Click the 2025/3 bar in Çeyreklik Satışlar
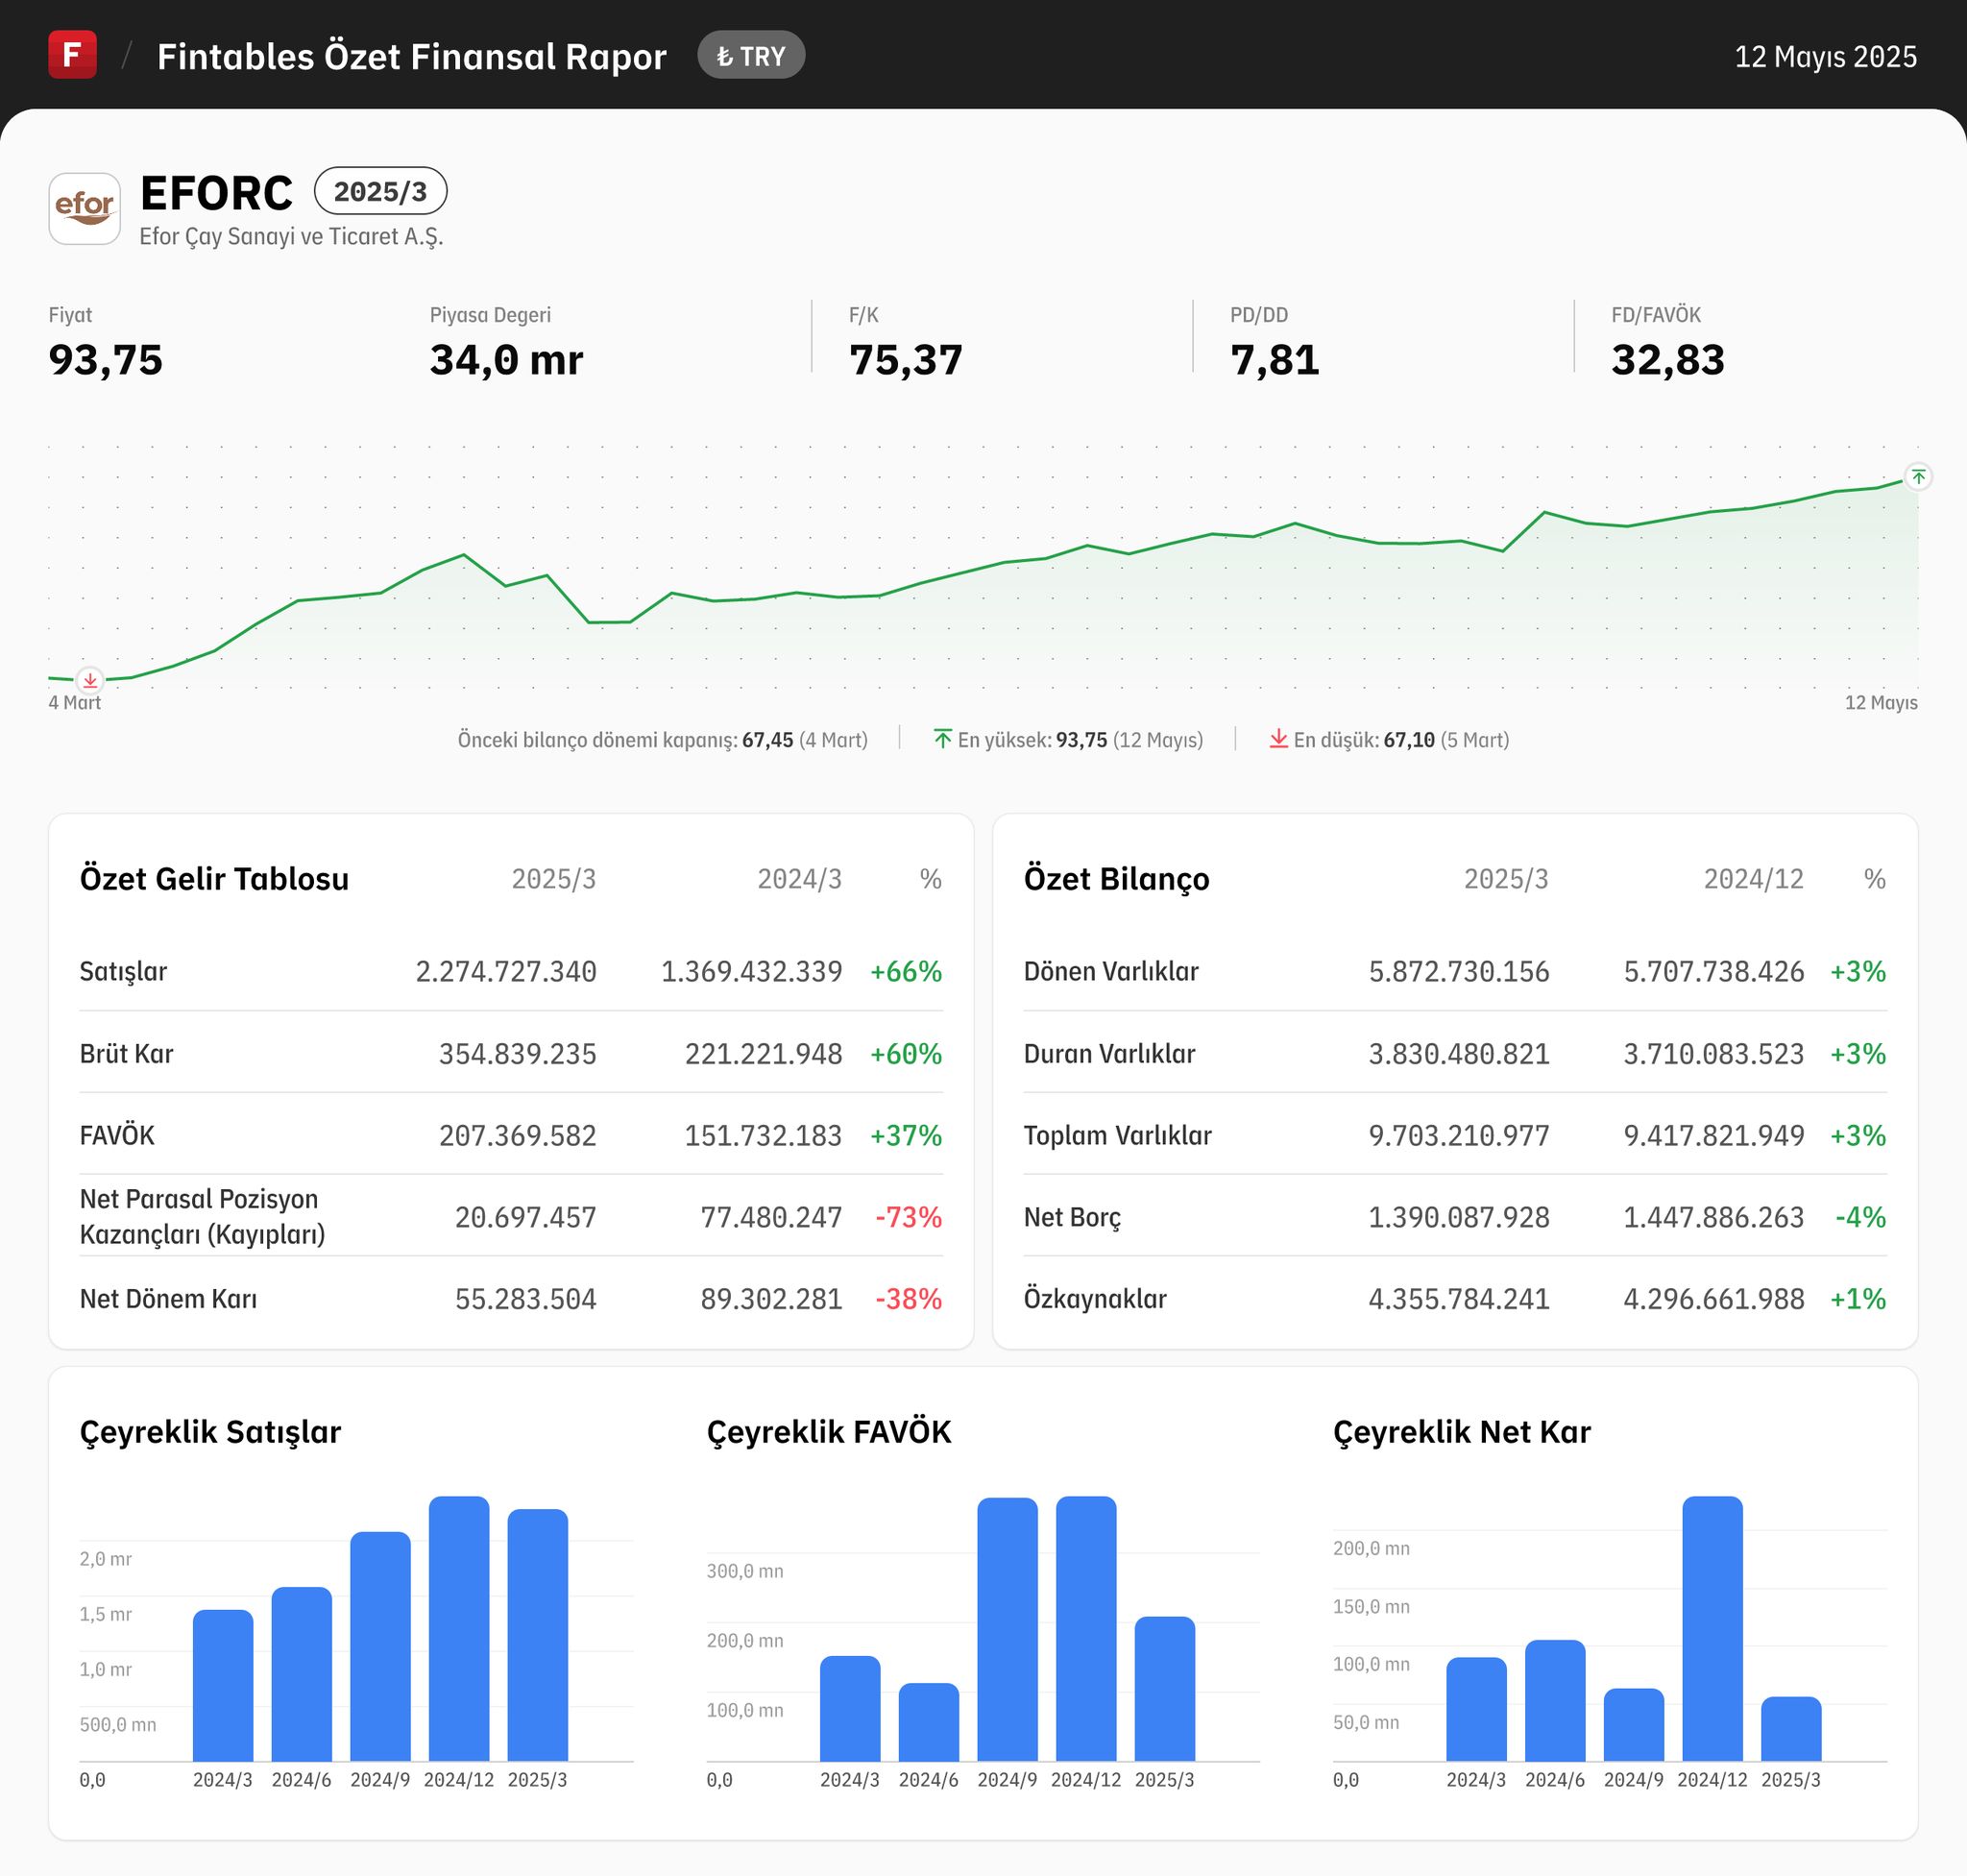Screen dimensions: 1967x1876 click(x=537, y=1635)
